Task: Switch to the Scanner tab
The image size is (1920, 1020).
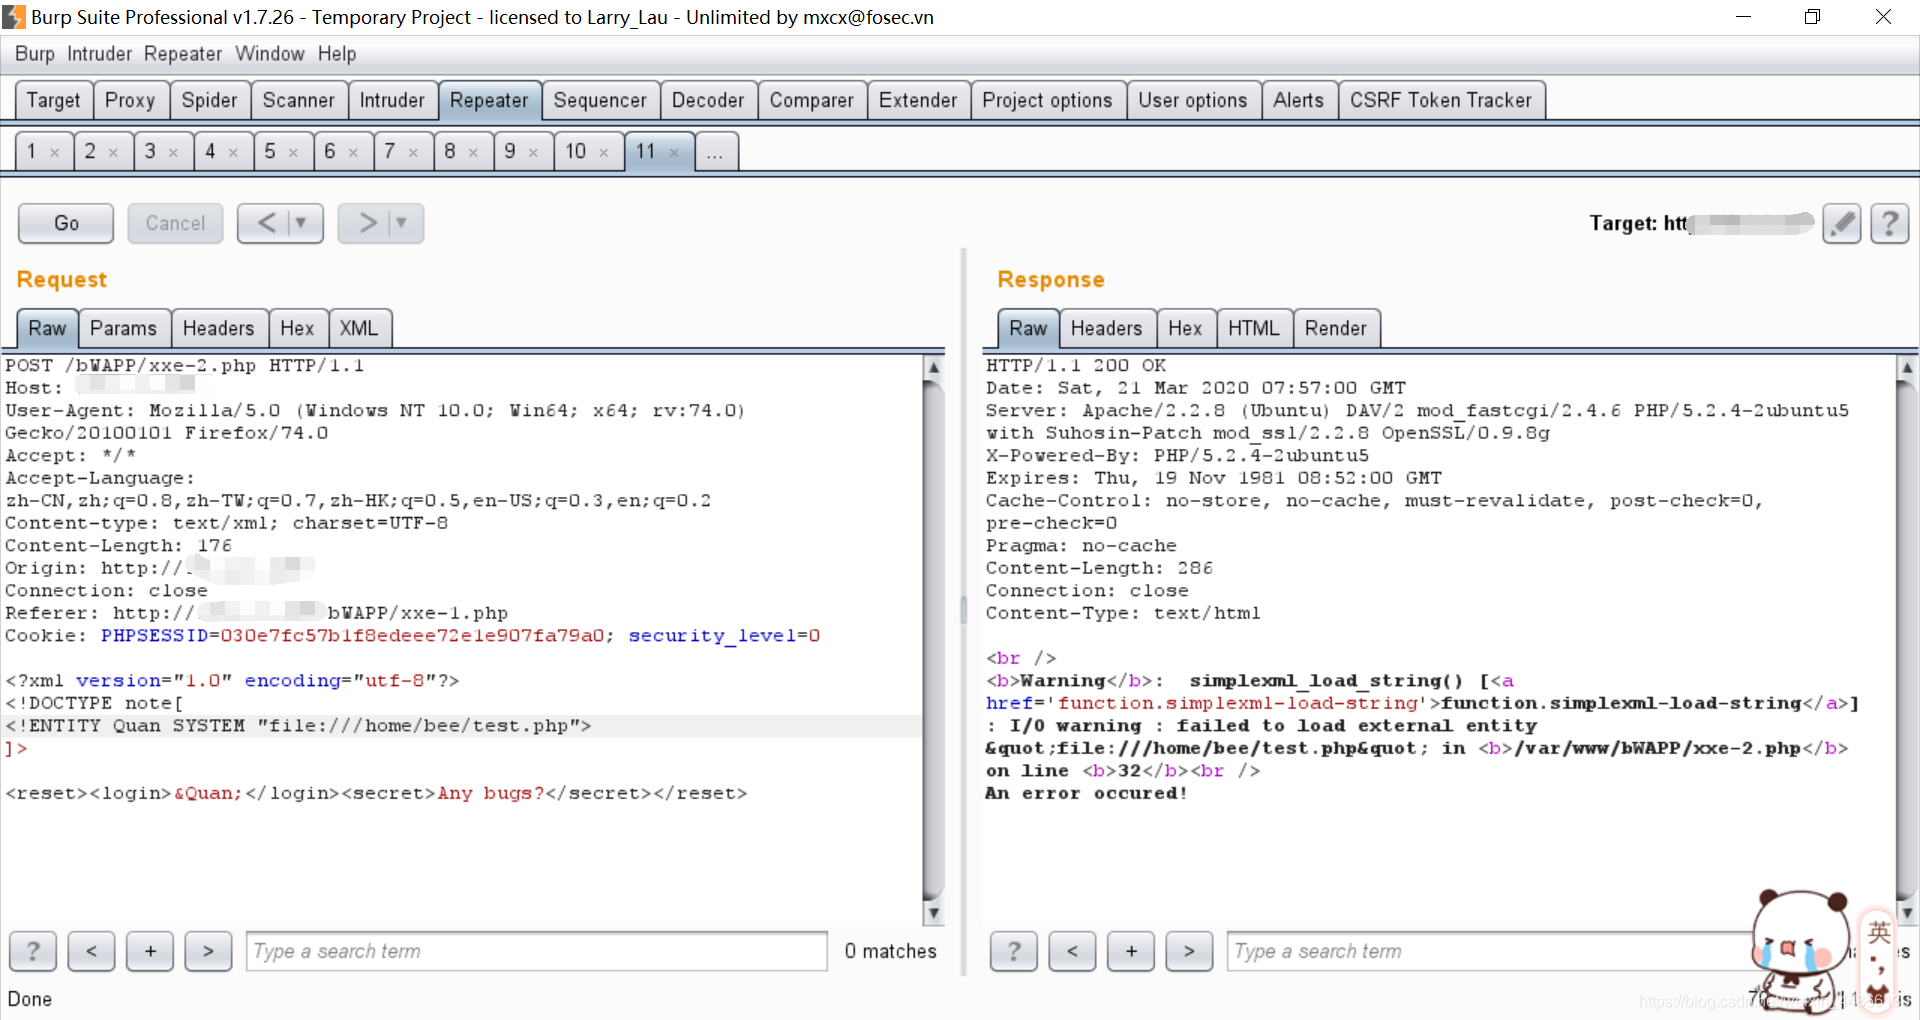Action: 299,100
